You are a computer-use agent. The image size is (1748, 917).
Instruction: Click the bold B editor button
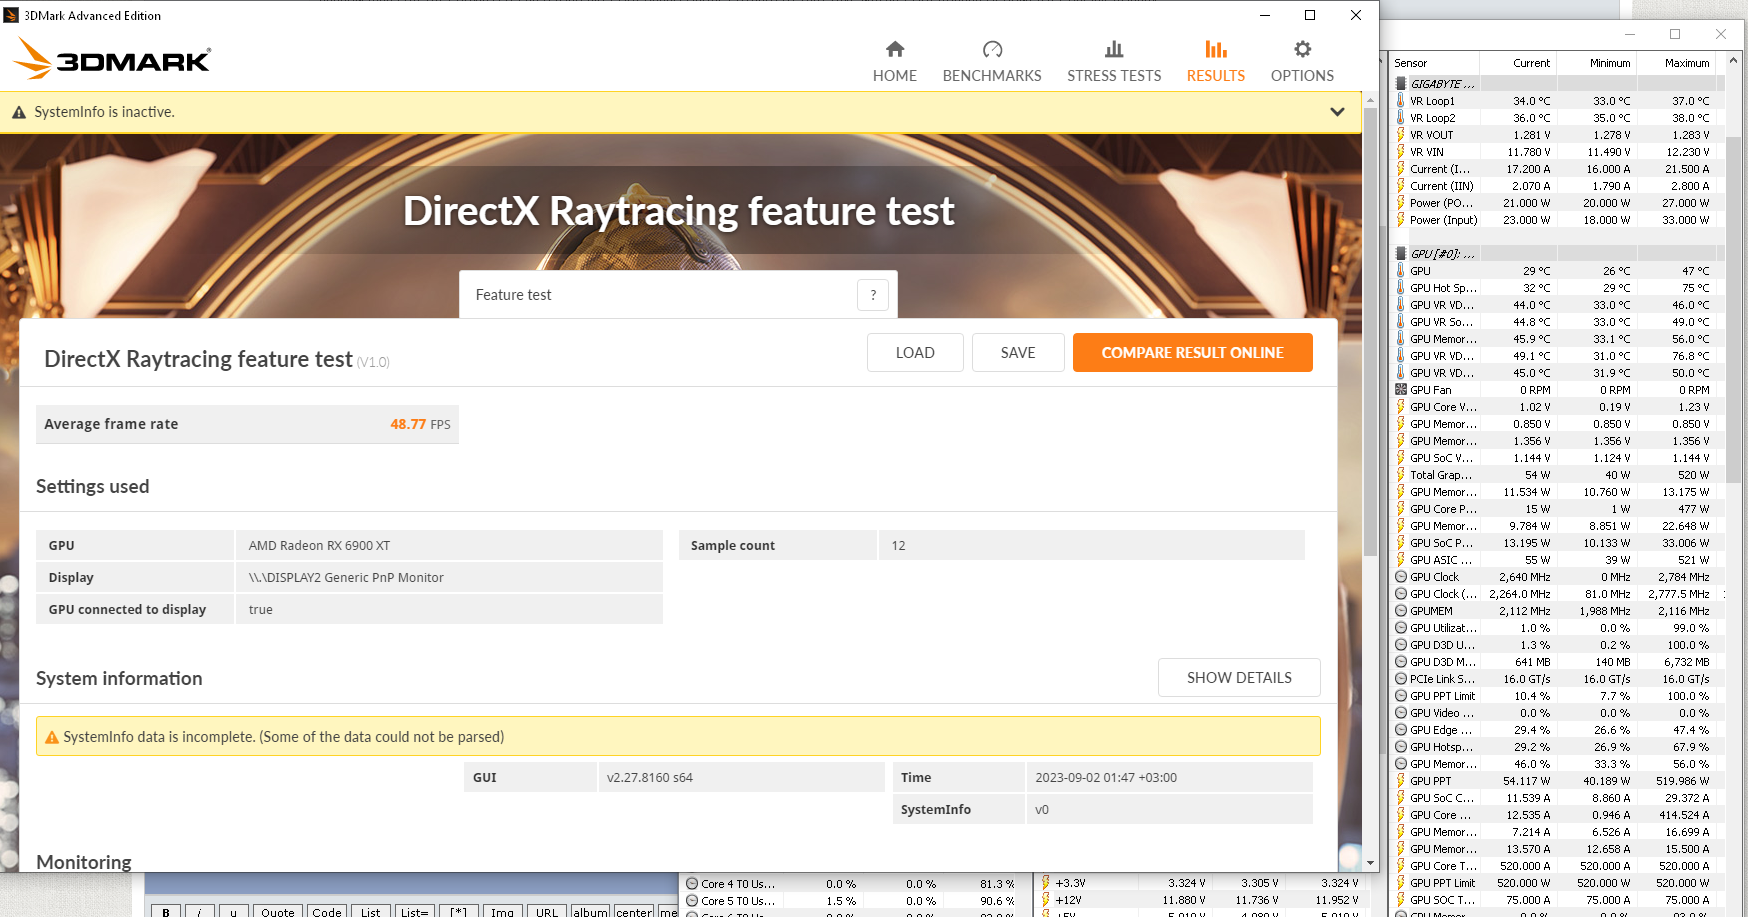click(x=166, y=911)
